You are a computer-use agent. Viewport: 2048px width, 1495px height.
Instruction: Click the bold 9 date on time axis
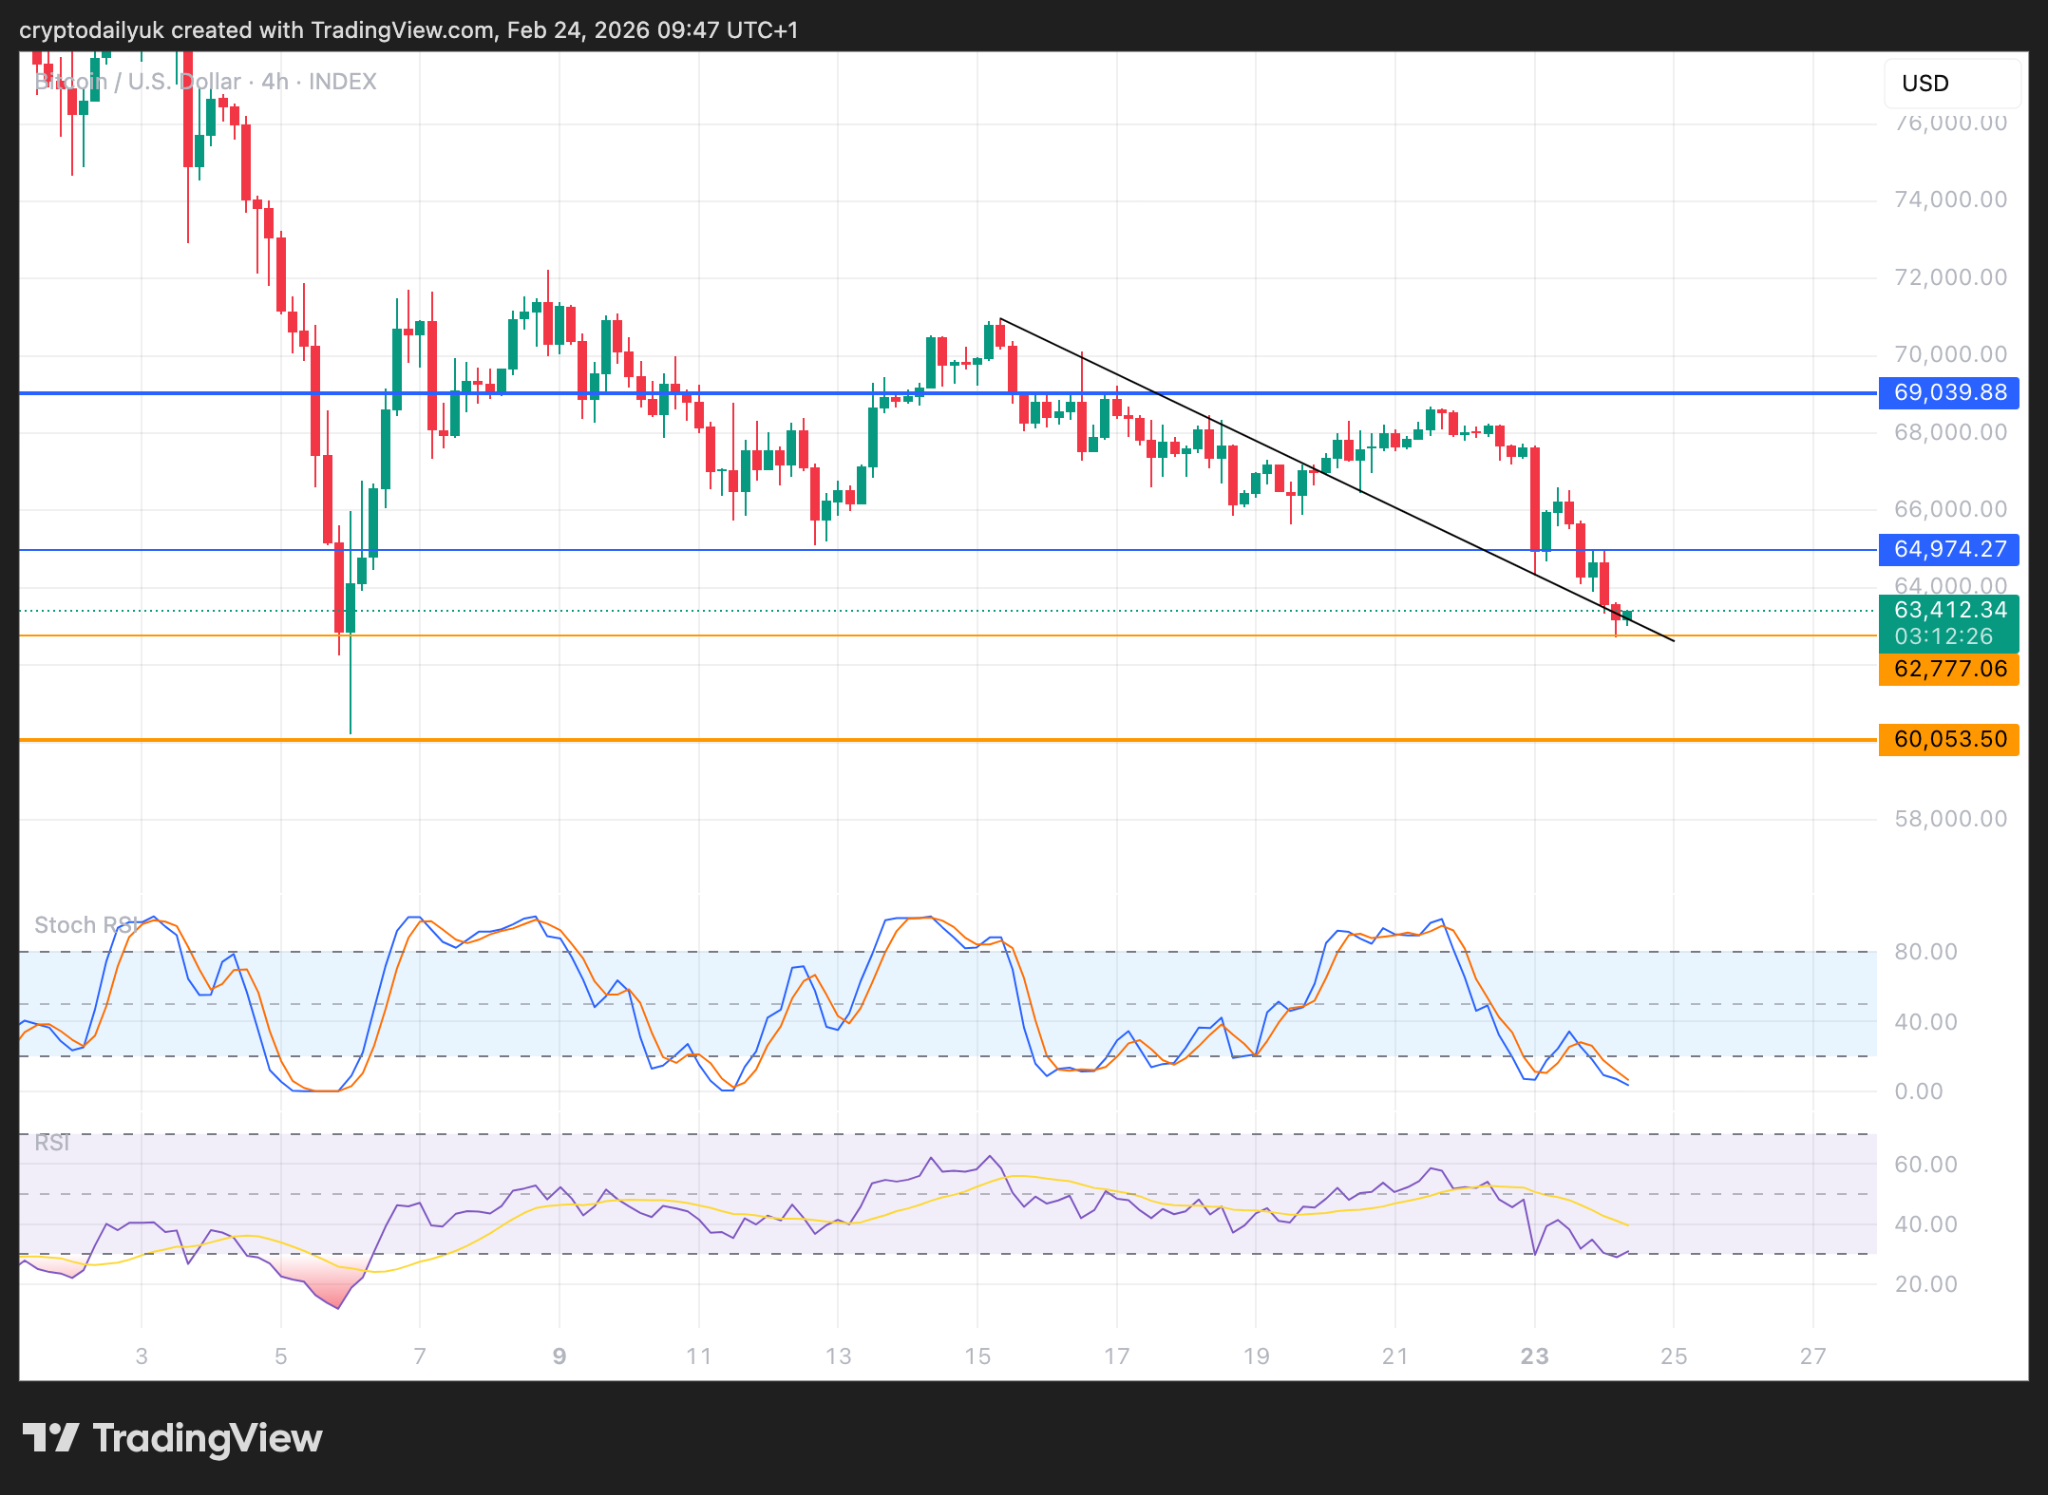click(559, 1356)
